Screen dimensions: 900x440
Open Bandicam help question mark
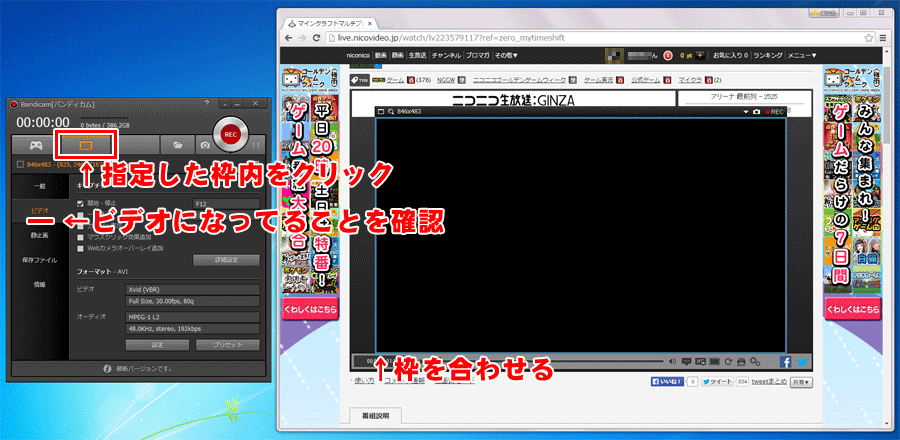click(207, 103)
